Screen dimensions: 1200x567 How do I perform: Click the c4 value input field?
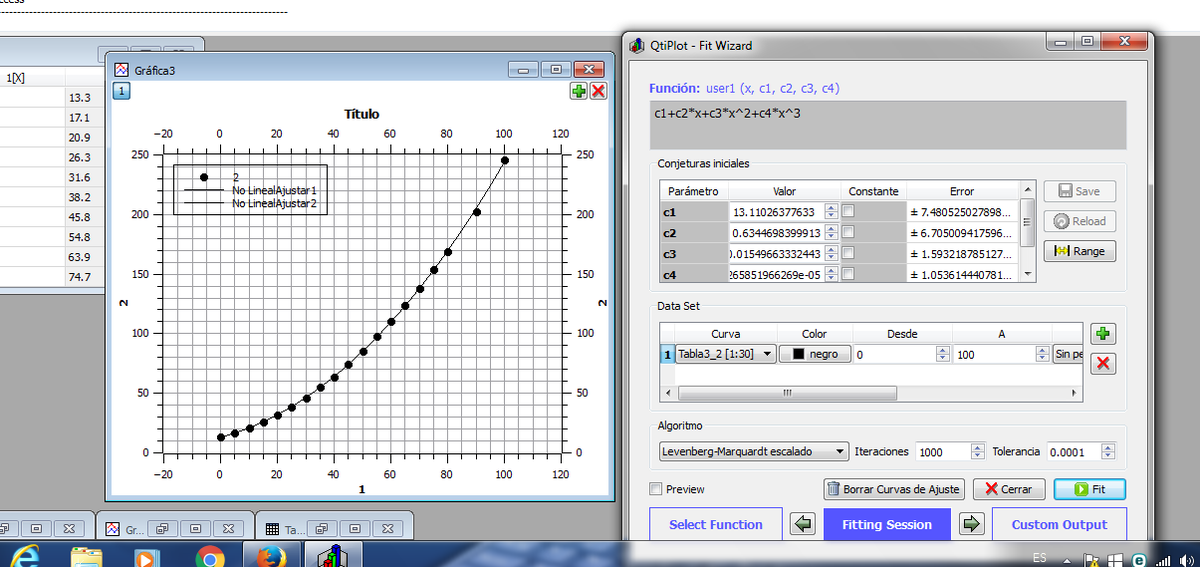[x=776, y=274]
